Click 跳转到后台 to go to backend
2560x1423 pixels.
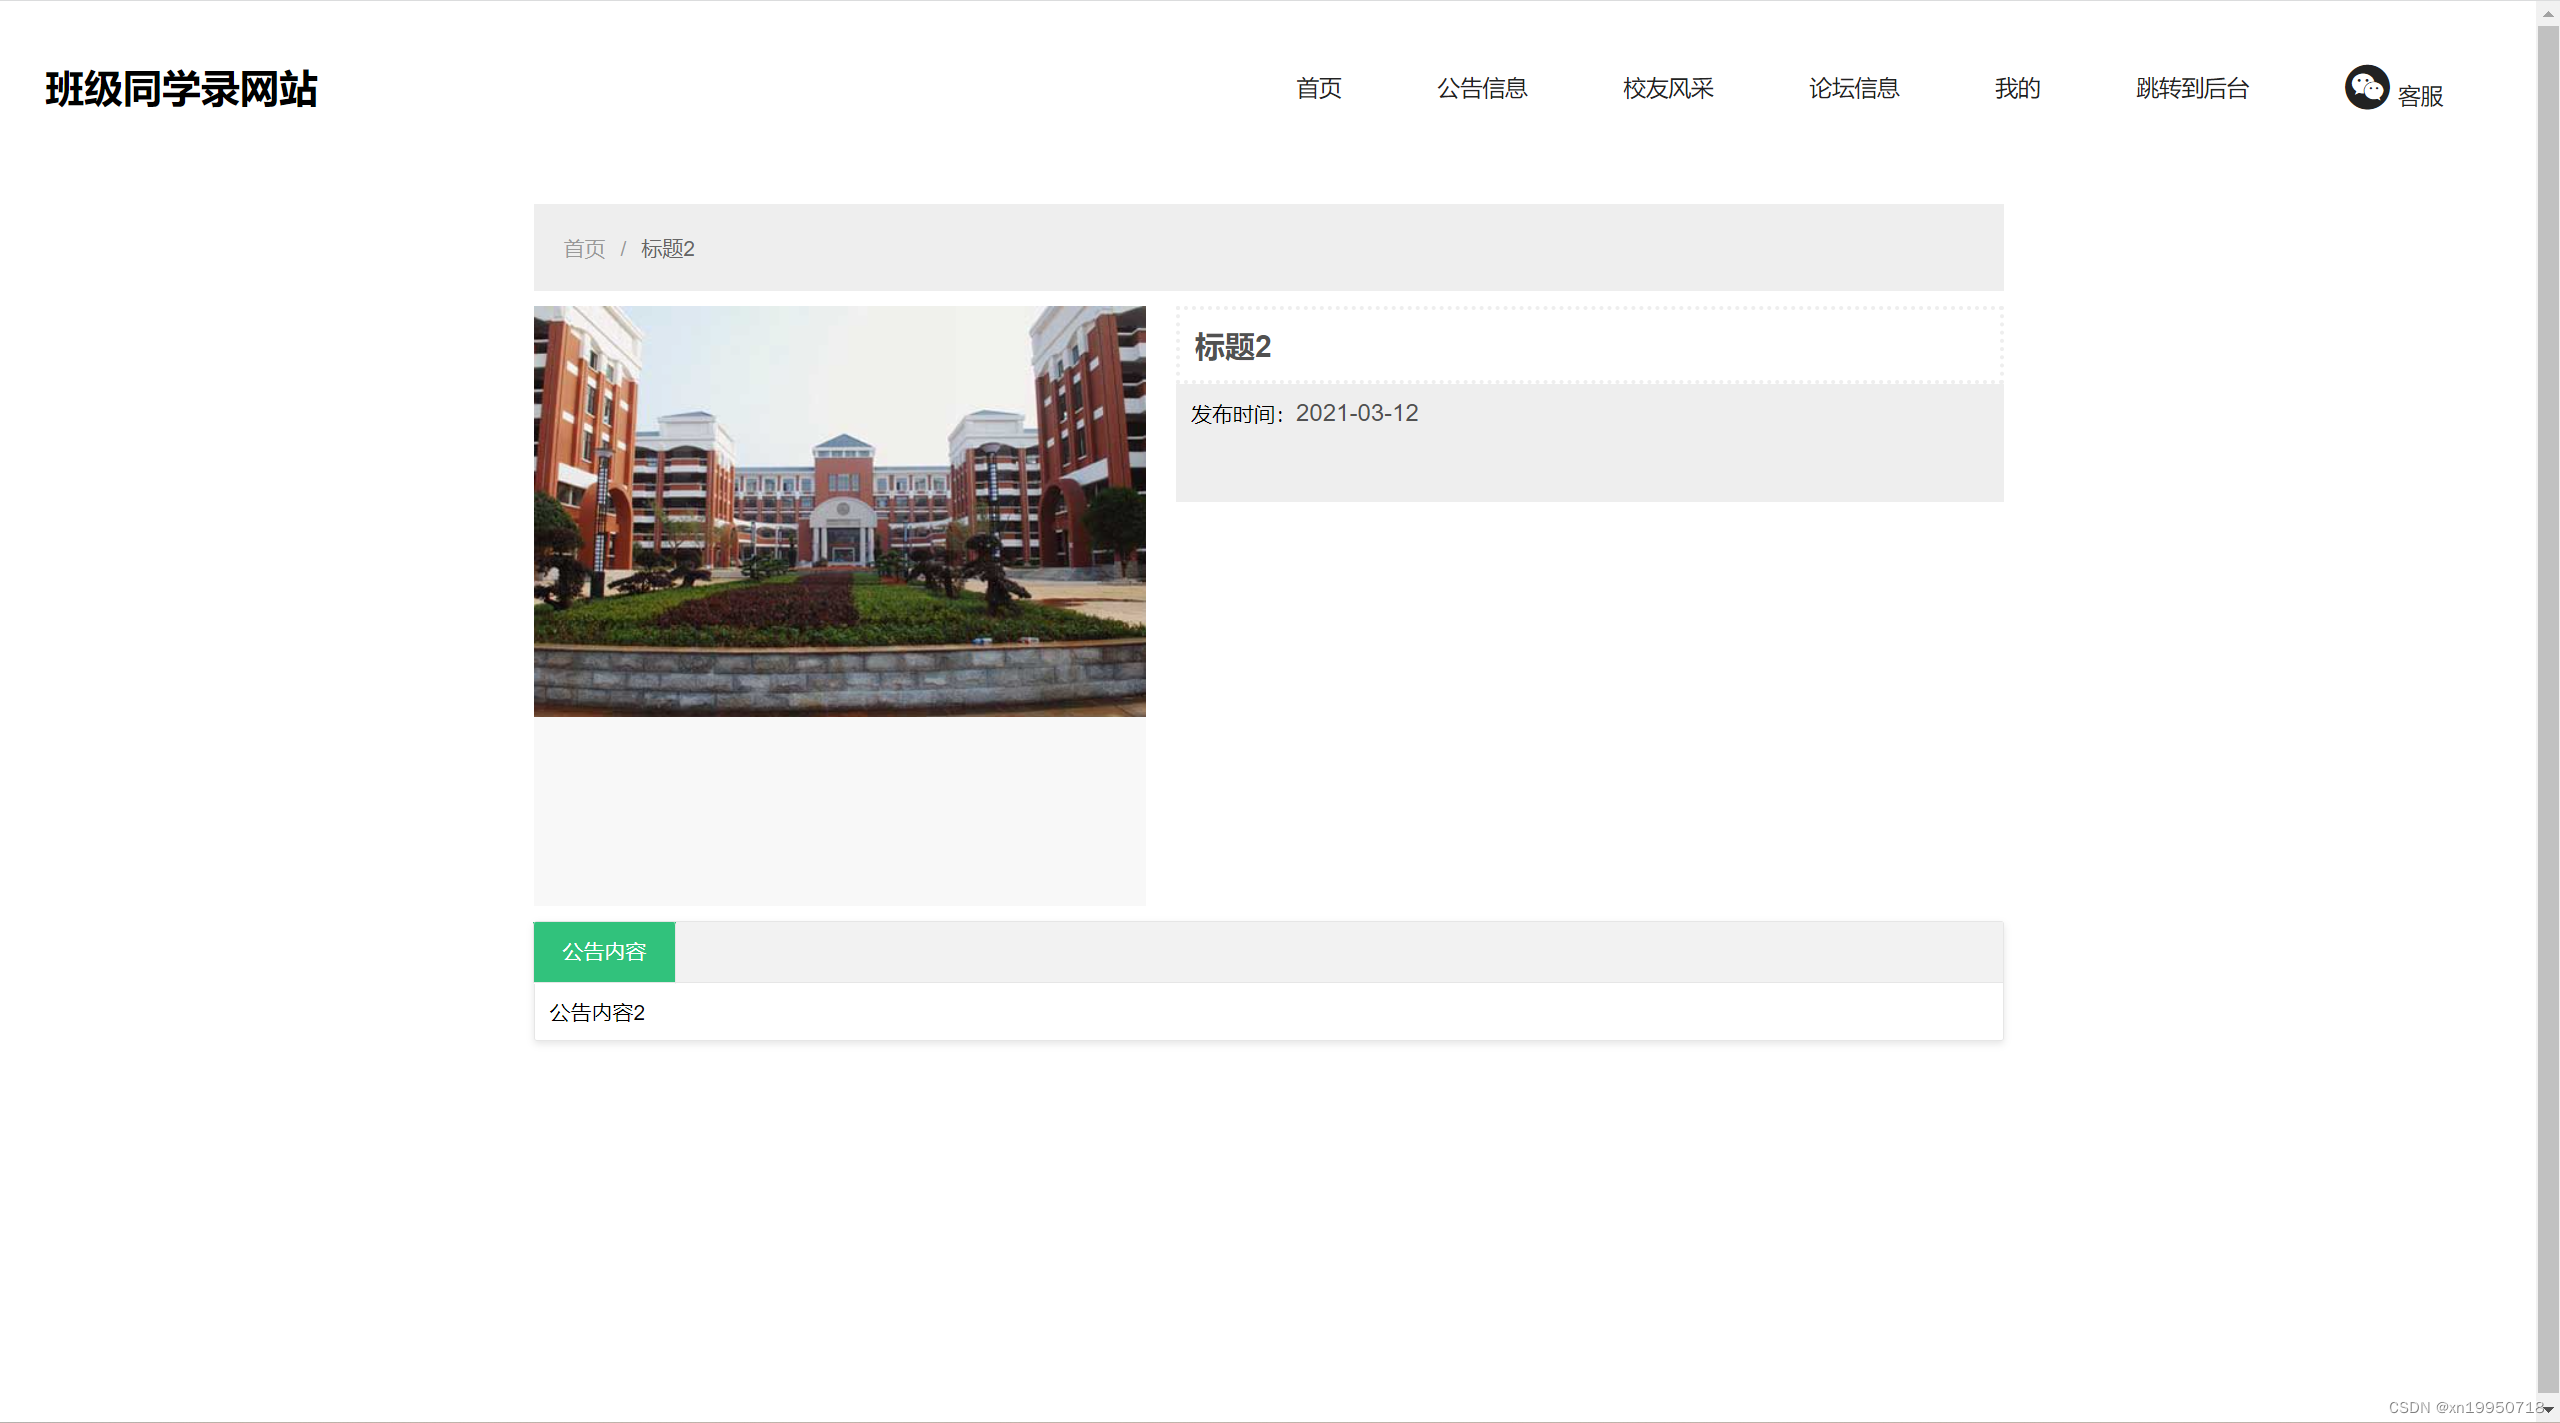2192,88
